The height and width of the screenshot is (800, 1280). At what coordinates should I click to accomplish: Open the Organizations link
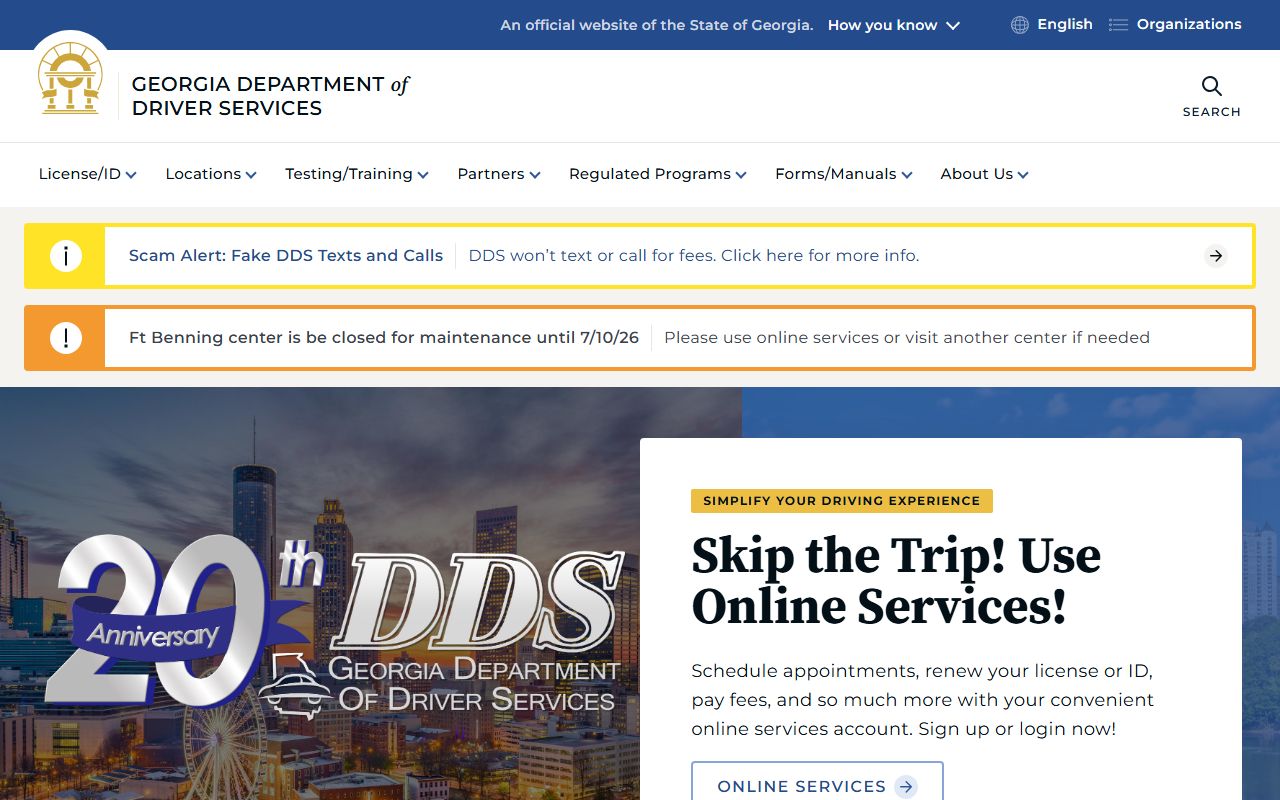(x=1176, y=25)
